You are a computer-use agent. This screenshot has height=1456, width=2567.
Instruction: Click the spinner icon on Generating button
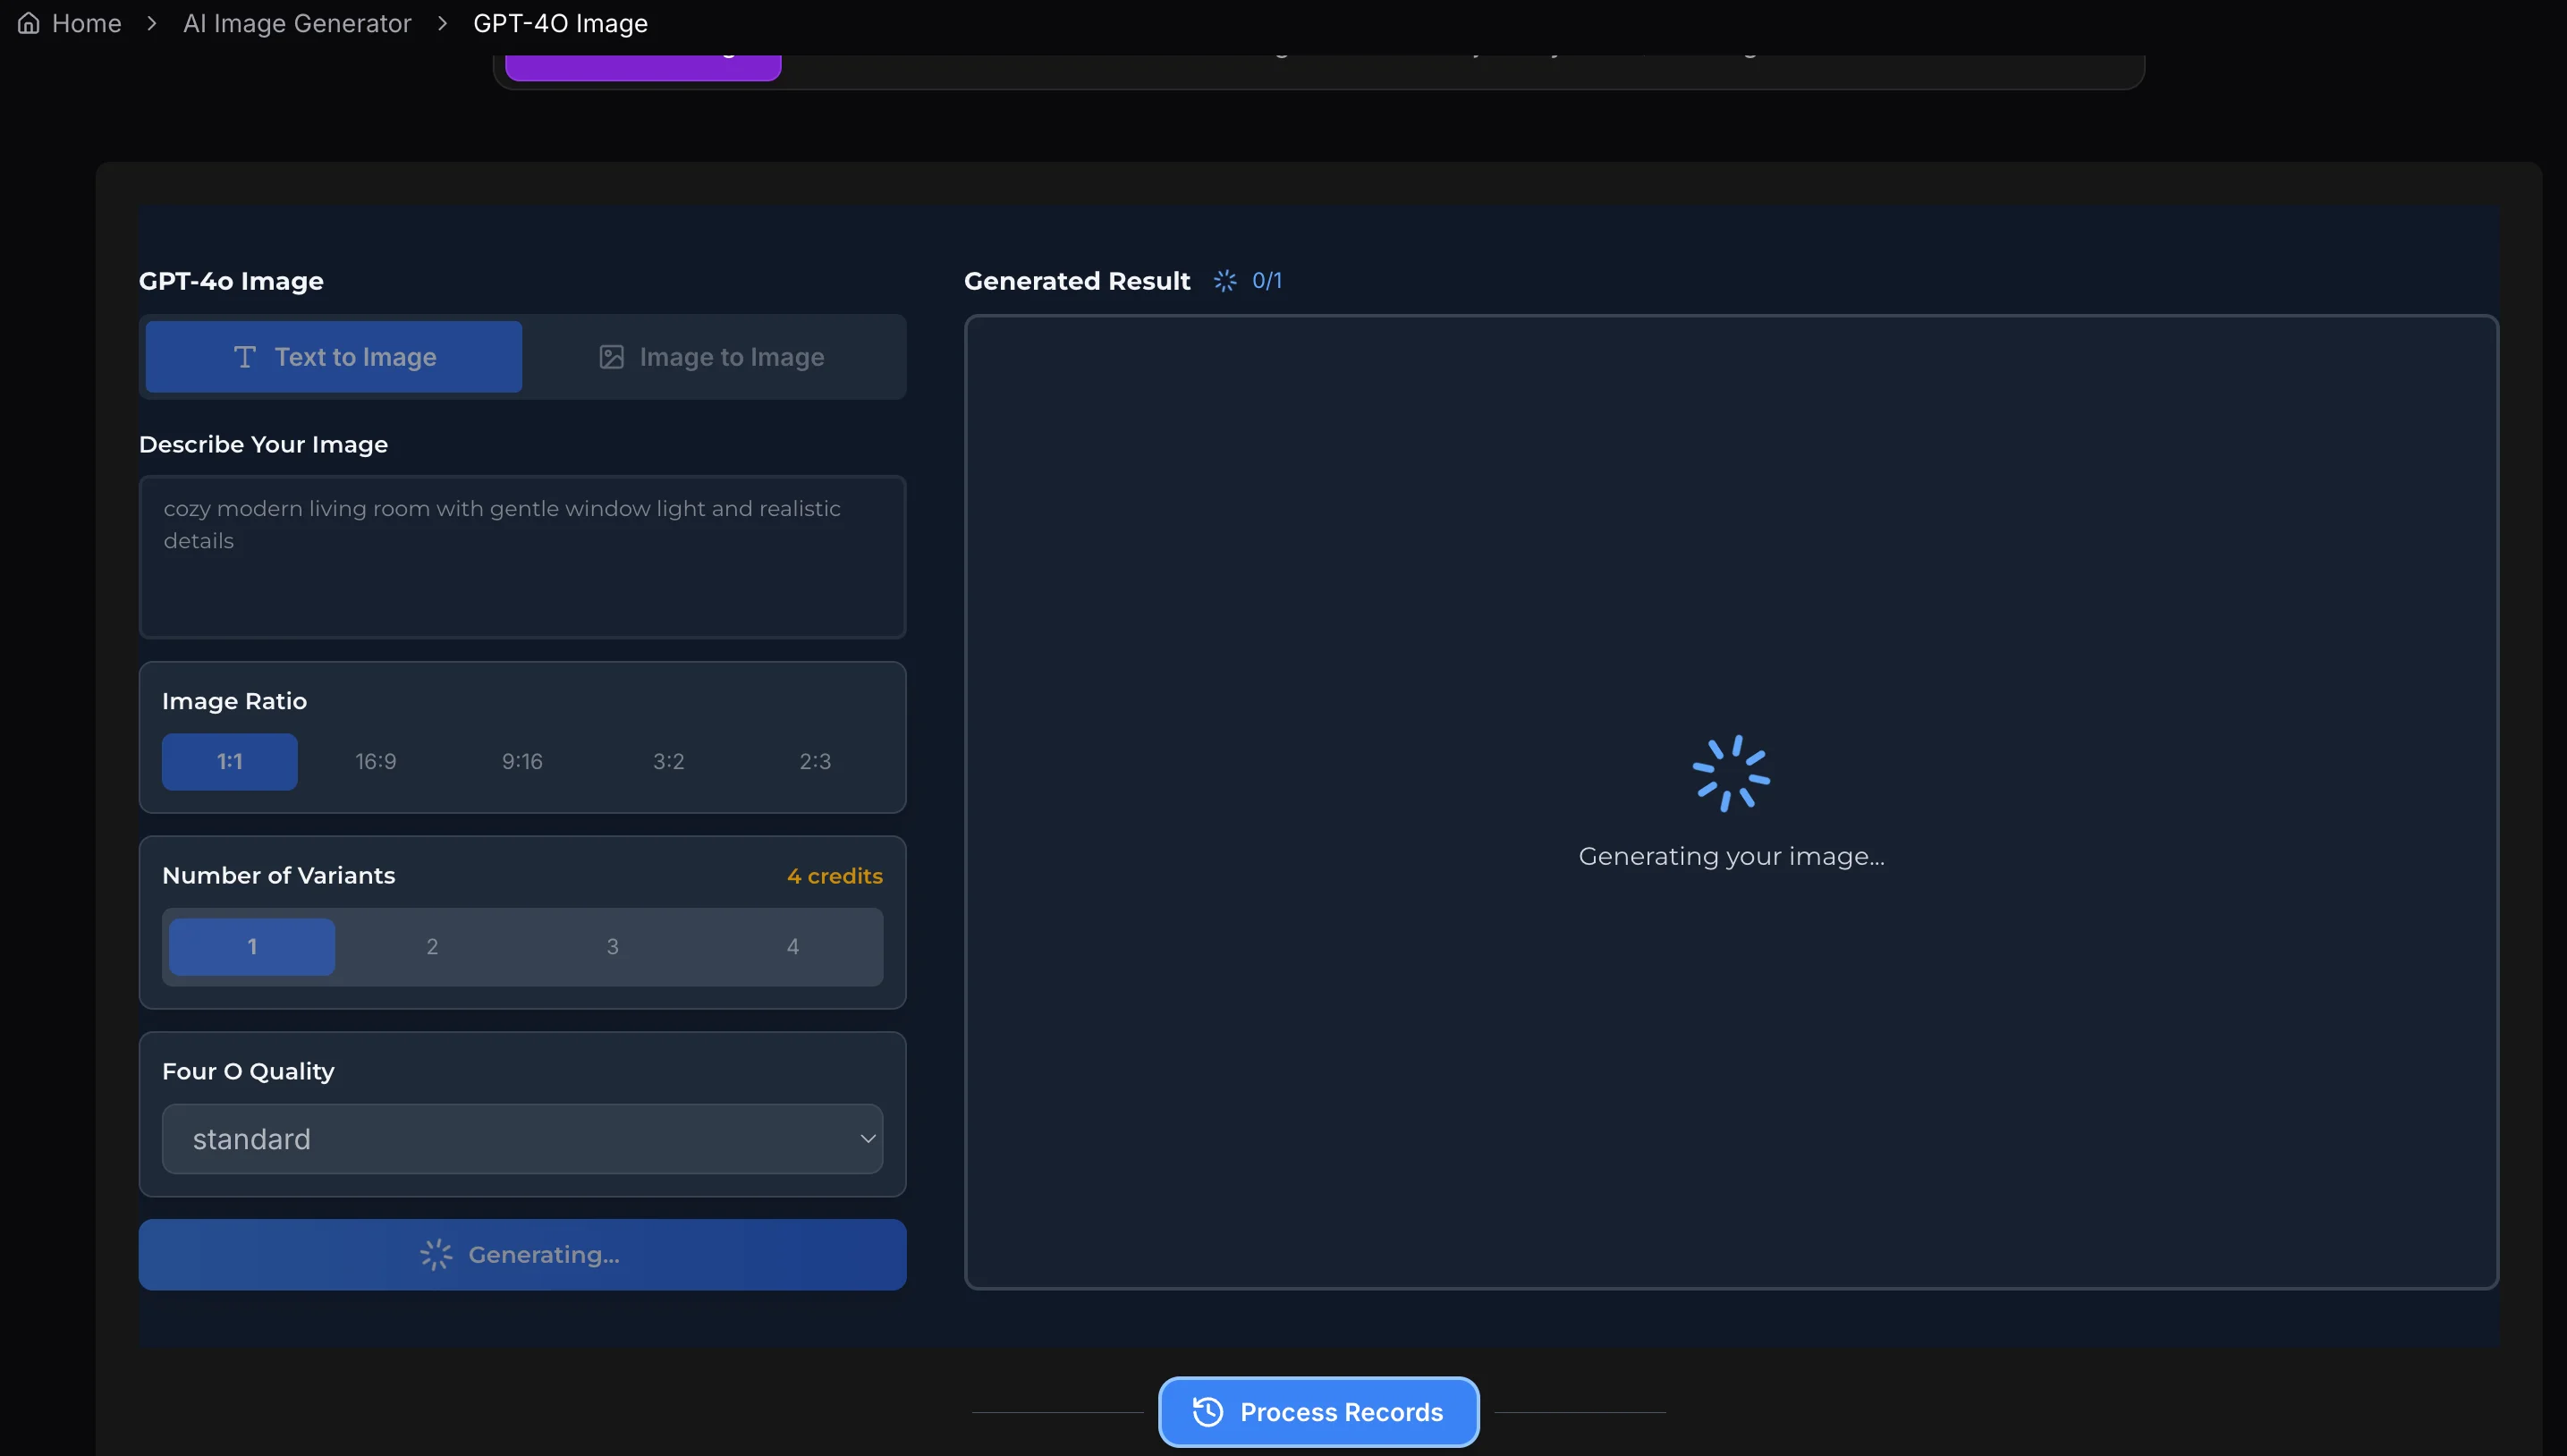click(436, 1254)
